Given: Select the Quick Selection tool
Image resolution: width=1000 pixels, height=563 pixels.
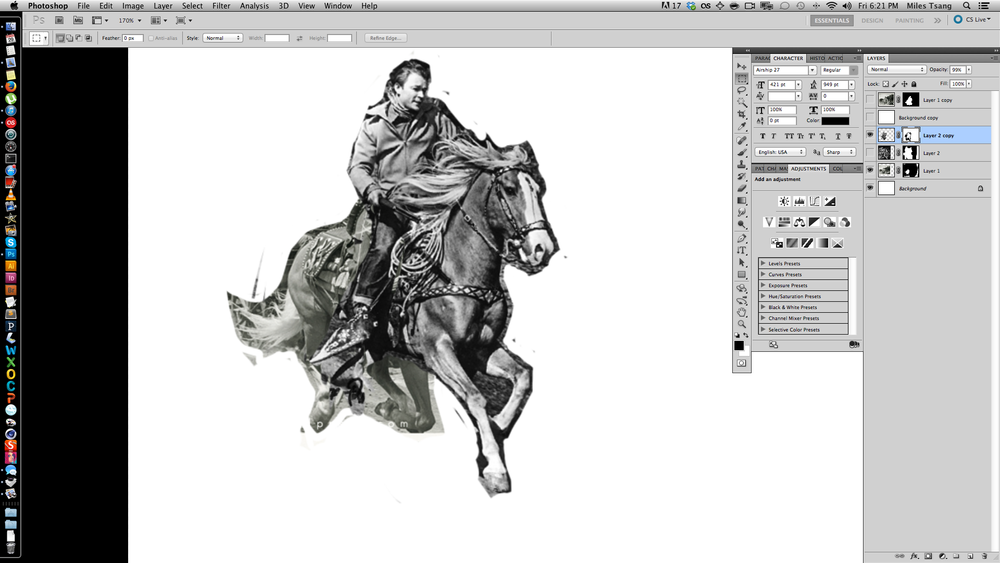Looking at the screenshot, I should pyautogui.click(x=742, y=102).
